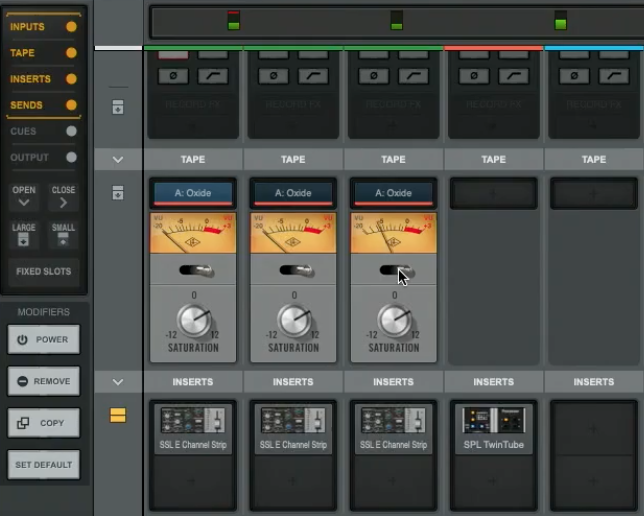The height and width of the screenshot is (516, 644).
Task: Click the TAPE header on the red channel
Action: pyautogui.click(x=494, y=159)
